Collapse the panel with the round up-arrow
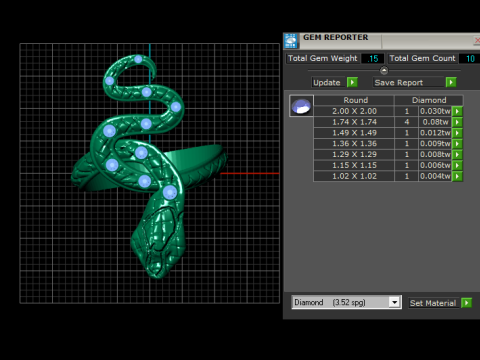The height and width of the screenshot is (360, 480). pos(384,70)
